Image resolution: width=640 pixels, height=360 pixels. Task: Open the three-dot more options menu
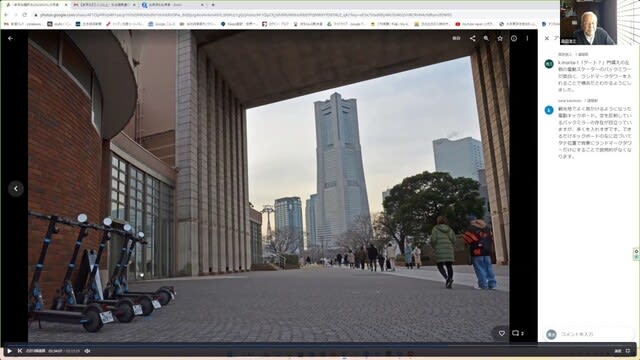coord(527,38)
